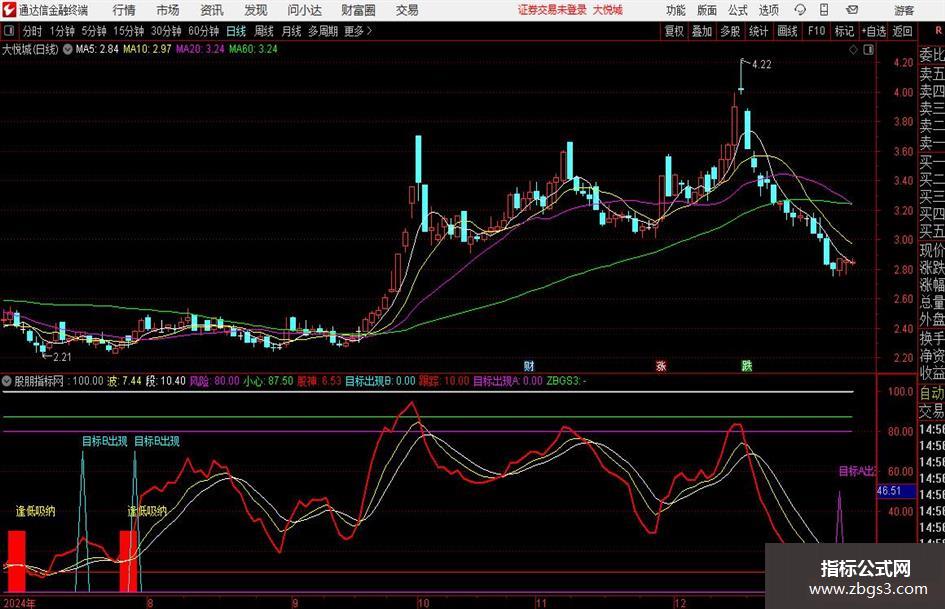945x609 pixels.
Task: Toggle the side panel icon at chart top right
Action: click(x=868, y=50)
